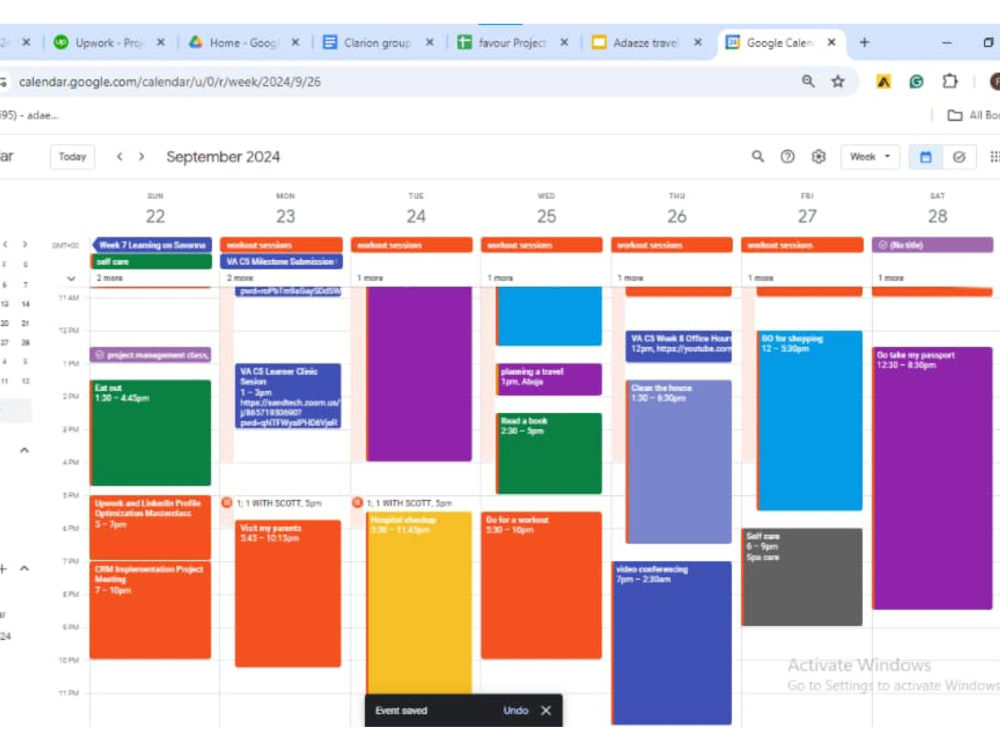Open '1:1 WITH SCOTT' task on Monday

tap(278, 503)
